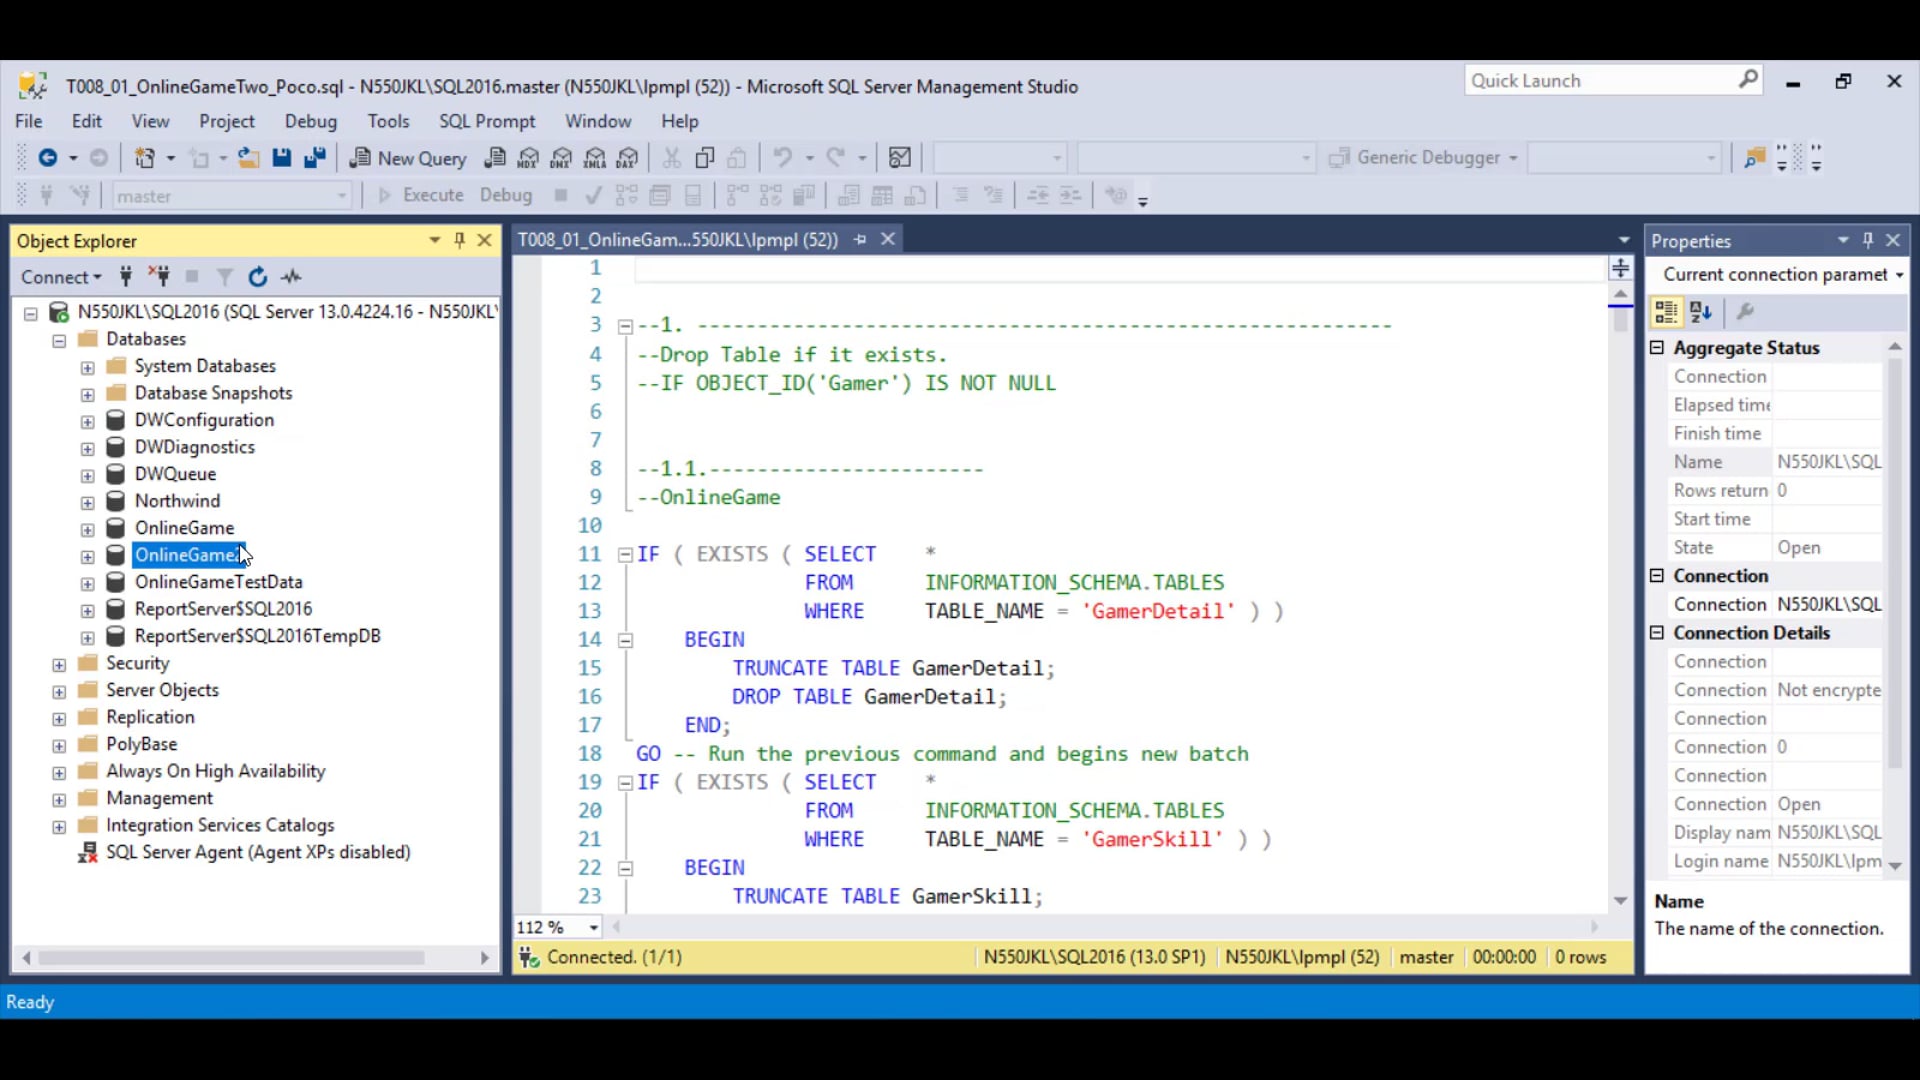This screenshot has width=1920, height=1080.
Task: Toggle auto-hide pin on Properties panel
Action: (1868, 240)
